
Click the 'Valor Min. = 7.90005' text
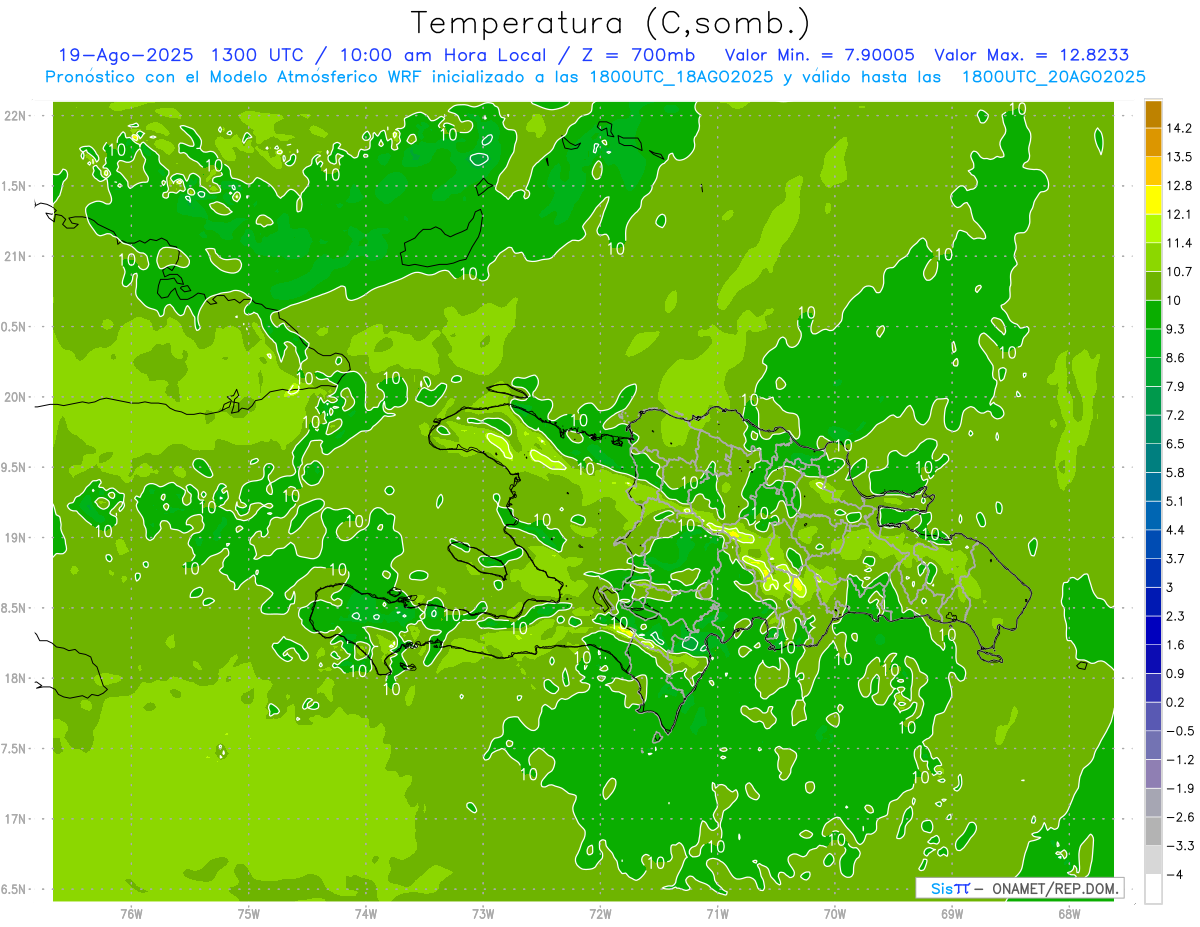(x=820, y=55)
